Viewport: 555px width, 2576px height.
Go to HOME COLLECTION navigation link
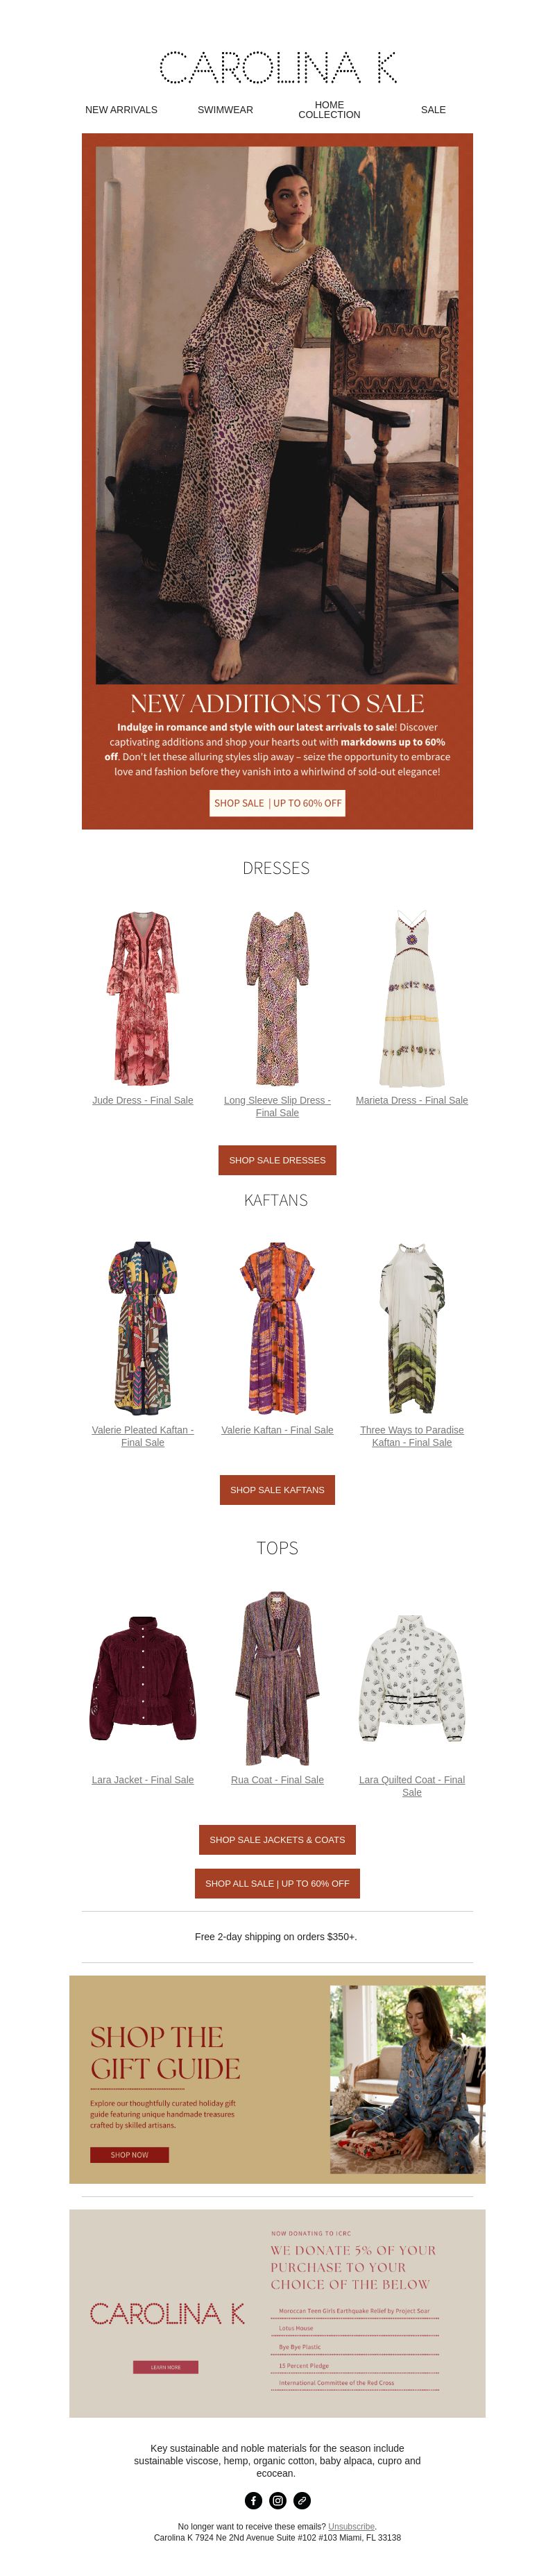[x=329, y=110]
